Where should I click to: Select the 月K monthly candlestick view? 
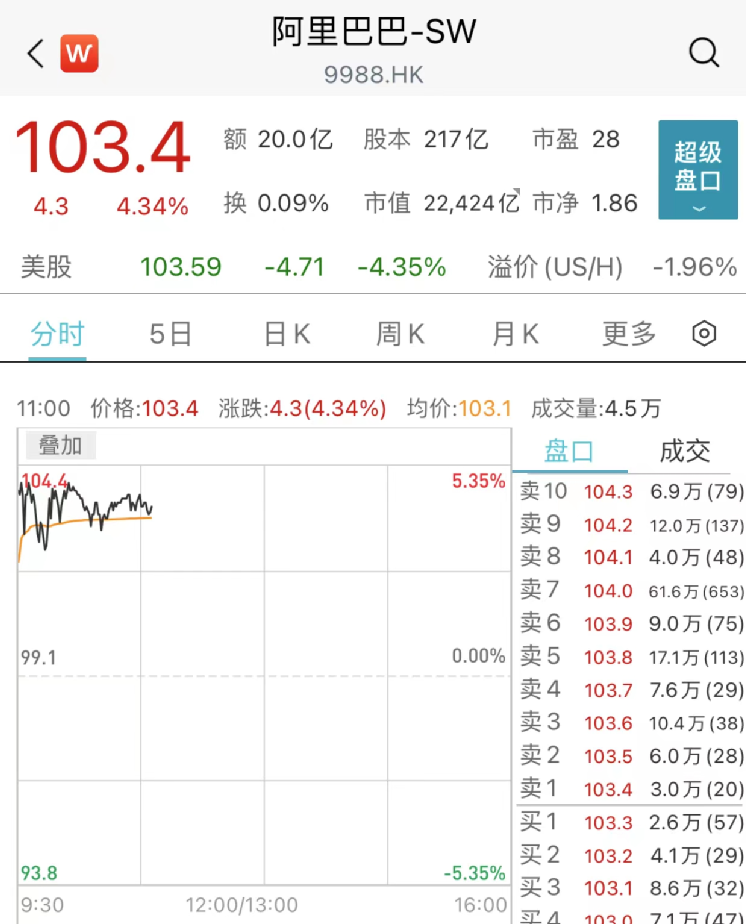point(513,333)
